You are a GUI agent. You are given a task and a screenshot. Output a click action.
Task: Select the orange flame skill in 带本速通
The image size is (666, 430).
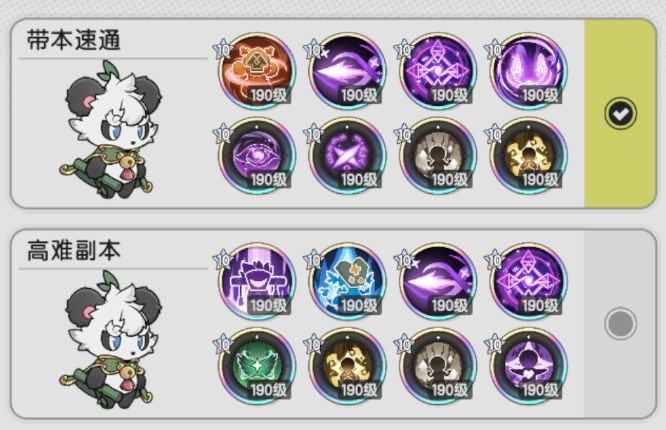(x=257, y=71)
